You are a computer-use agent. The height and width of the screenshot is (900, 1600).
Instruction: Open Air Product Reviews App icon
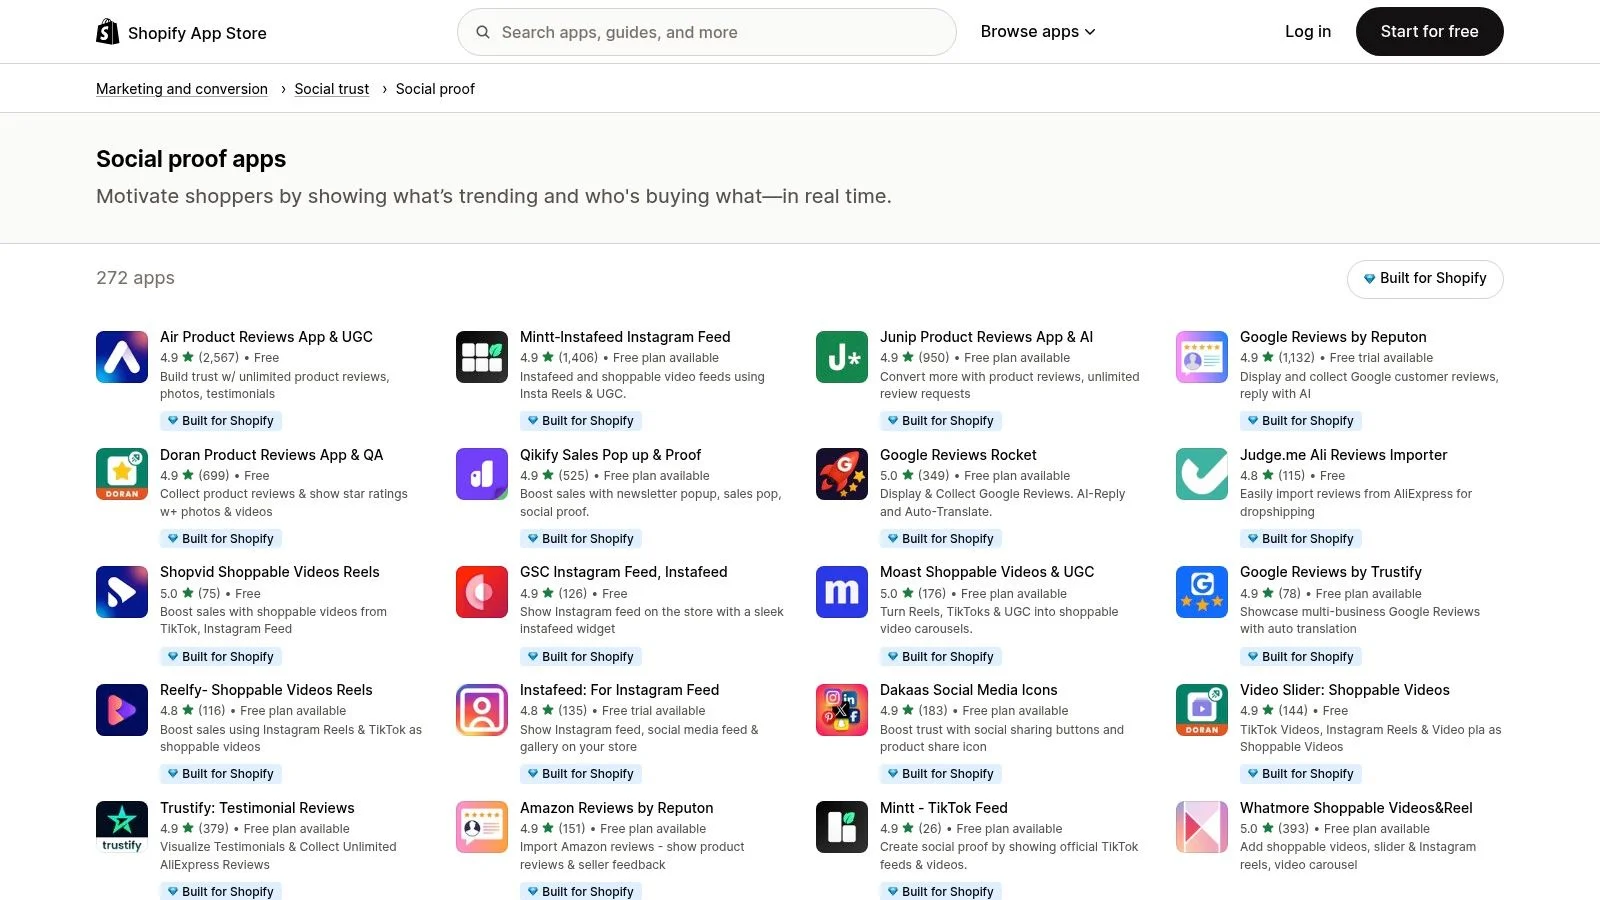(122, 357)
